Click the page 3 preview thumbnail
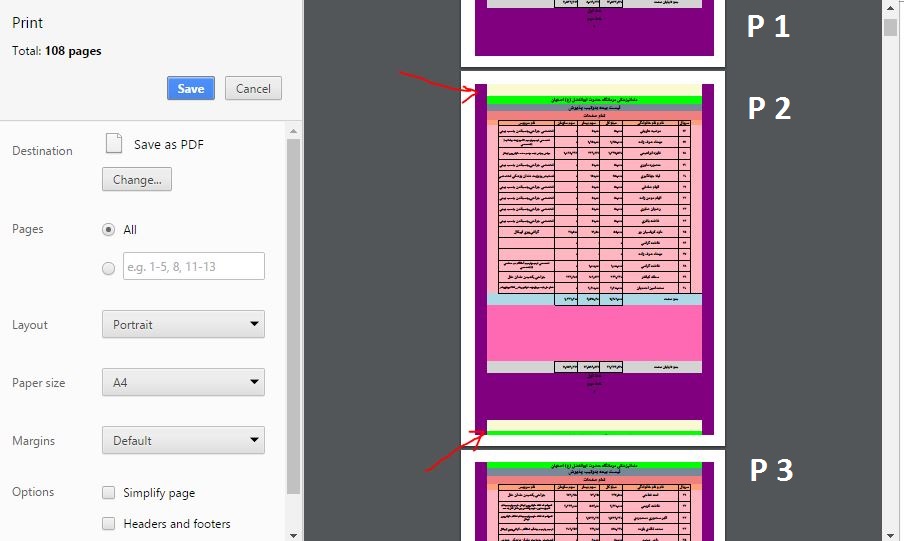The height and width of the screenshot is (541, 904). (x=593, y=496)
